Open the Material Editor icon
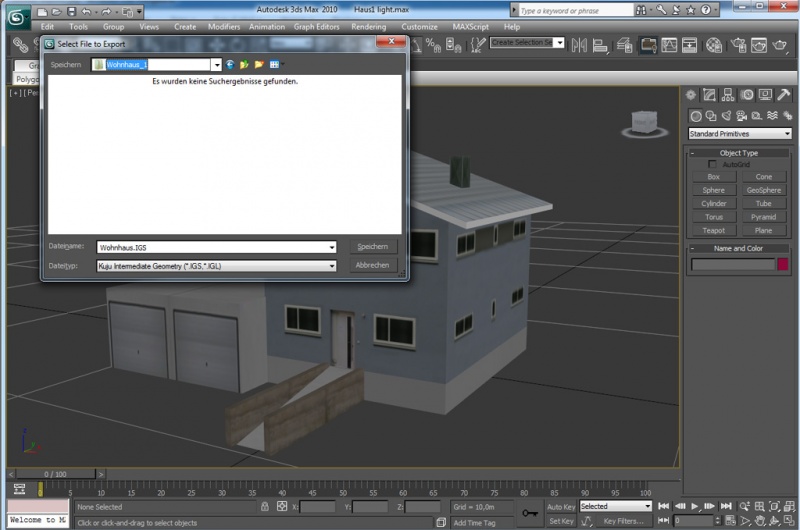Screen dimensions: 800x530 714,45
